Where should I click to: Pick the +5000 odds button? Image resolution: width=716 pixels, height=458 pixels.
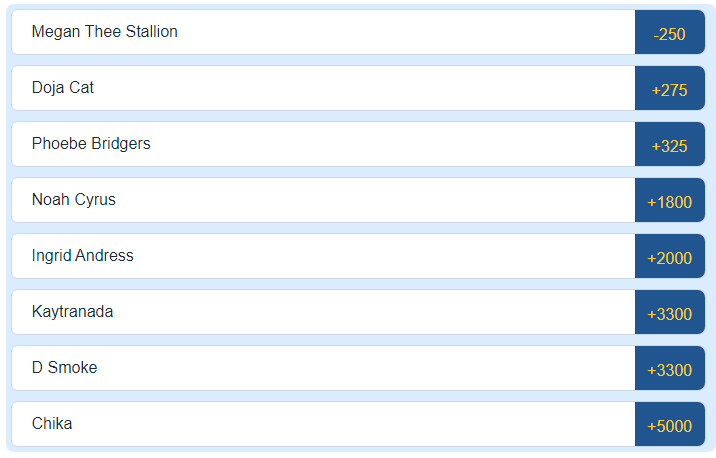669,425
